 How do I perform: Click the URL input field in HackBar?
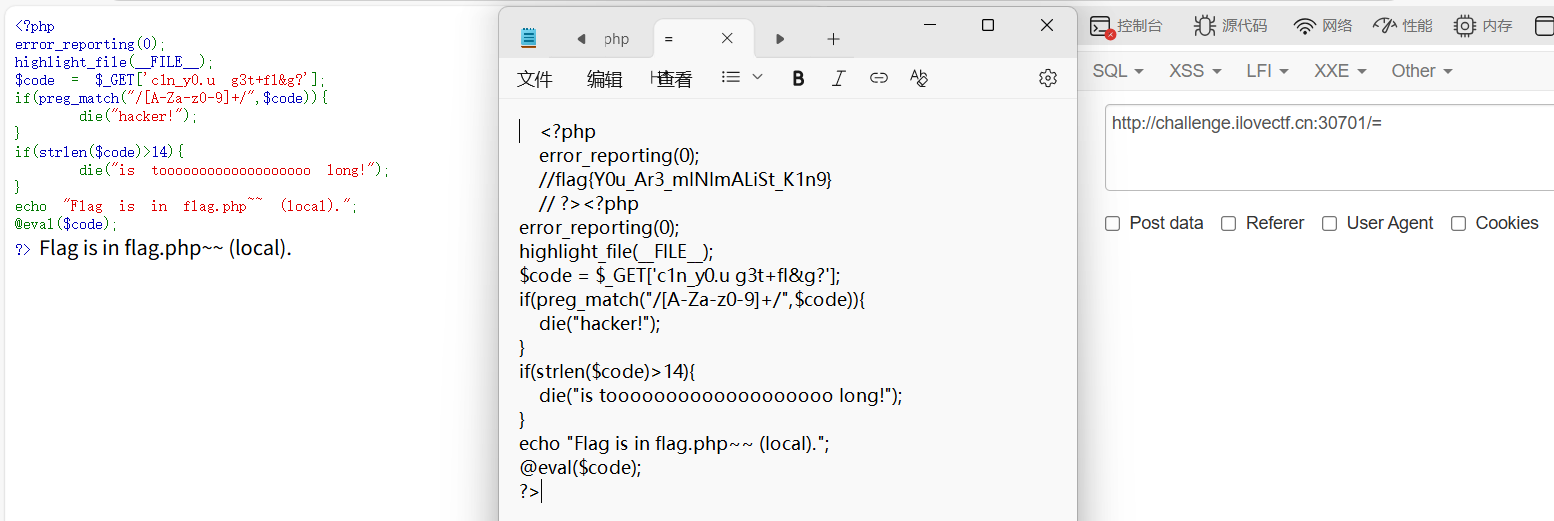tap(1328, 147)
